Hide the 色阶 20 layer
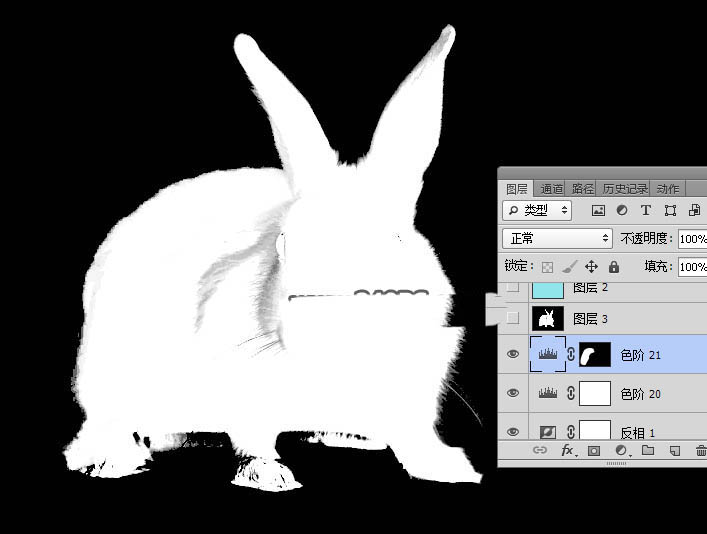Image resolution: width=707 pixels, height=534 pixels. click(x=513, y=393)
